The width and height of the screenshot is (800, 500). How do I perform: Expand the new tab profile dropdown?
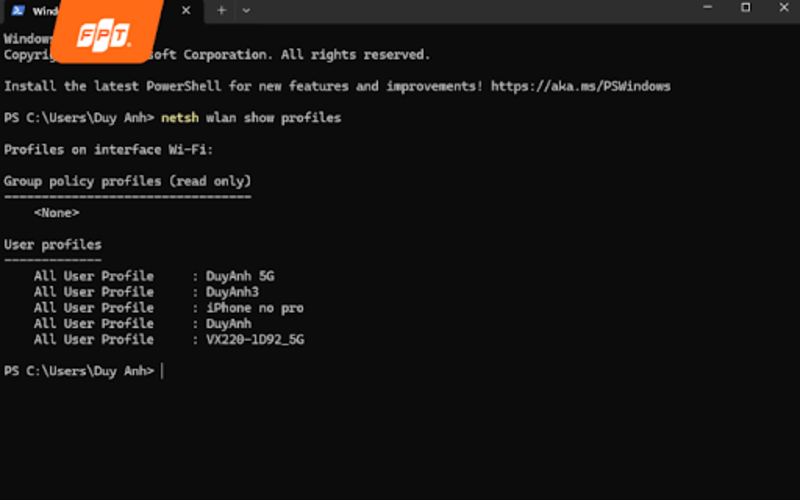point(246,10)
